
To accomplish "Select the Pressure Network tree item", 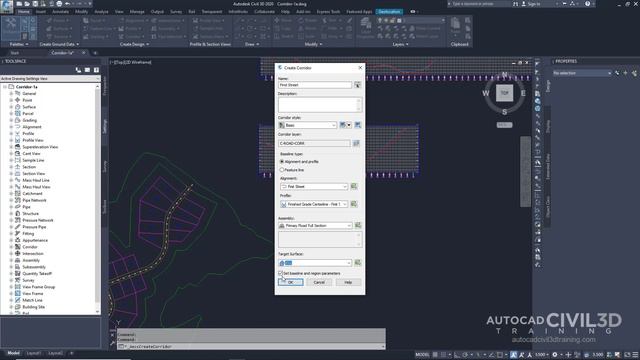I will pyautogui.click(x=38, y=220).
